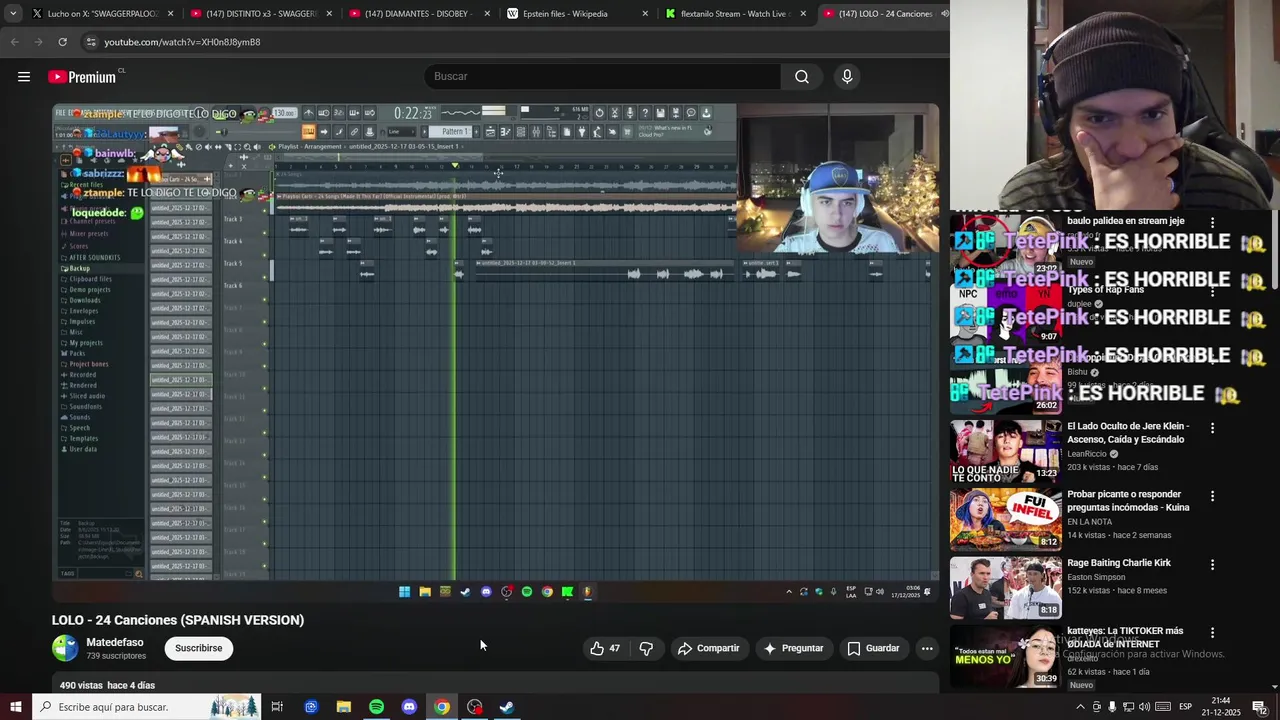Image resolution: width=1280 pixels, height=720 pixels.
Task: Open LeanRiccio channel name
Action: [1087, 454]
